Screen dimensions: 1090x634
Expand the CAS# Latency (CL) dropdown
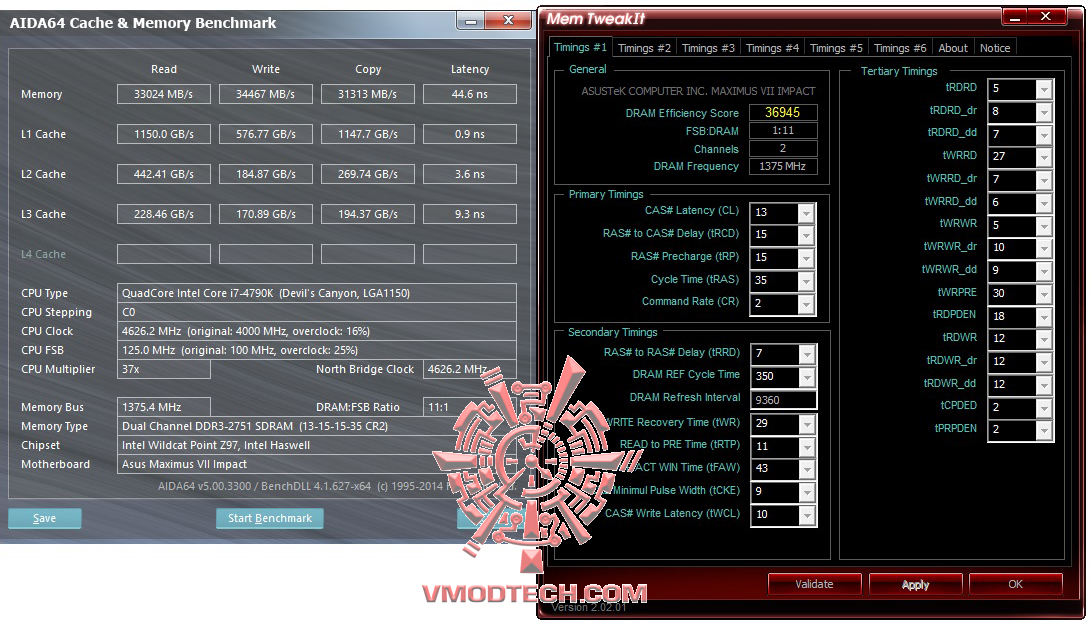click(x=806, y=213)
